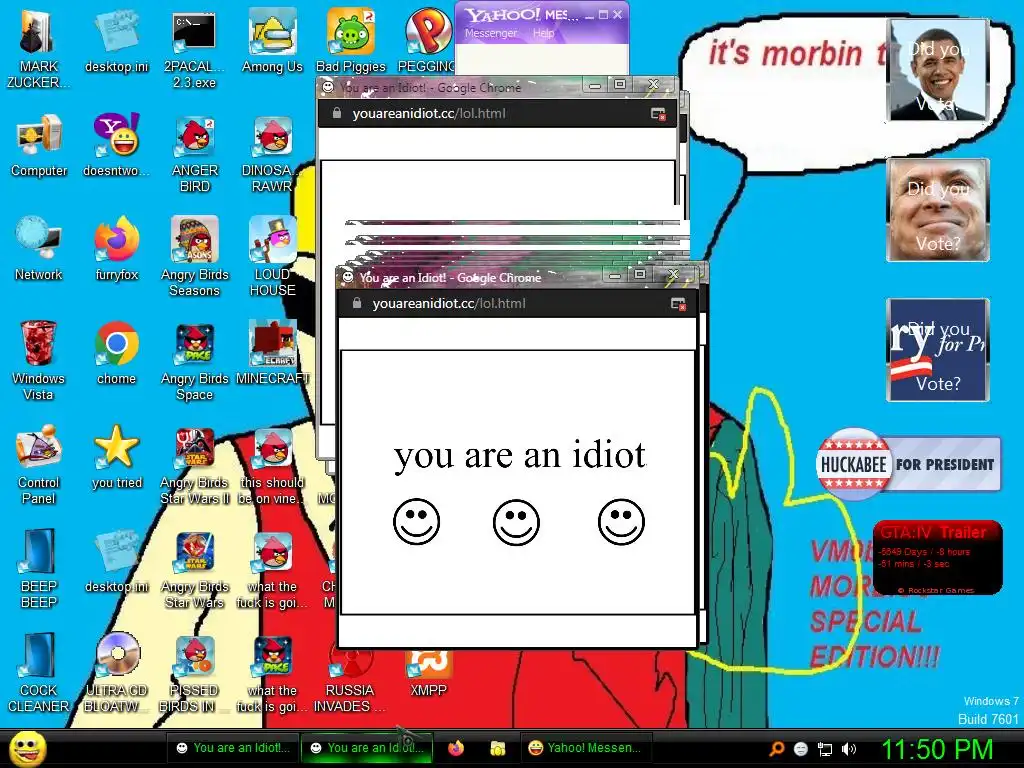The height and width of the screenshot is (768, 1024).
Task: Launch the ANGER BIRD shortcut
Action: (x=195, y=153)
